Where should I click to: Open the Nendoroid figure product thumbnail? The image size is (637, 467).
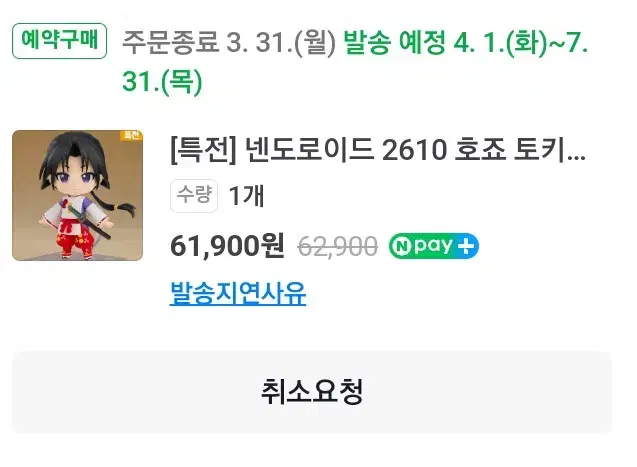pyautogui.click(x=77, y=195)
